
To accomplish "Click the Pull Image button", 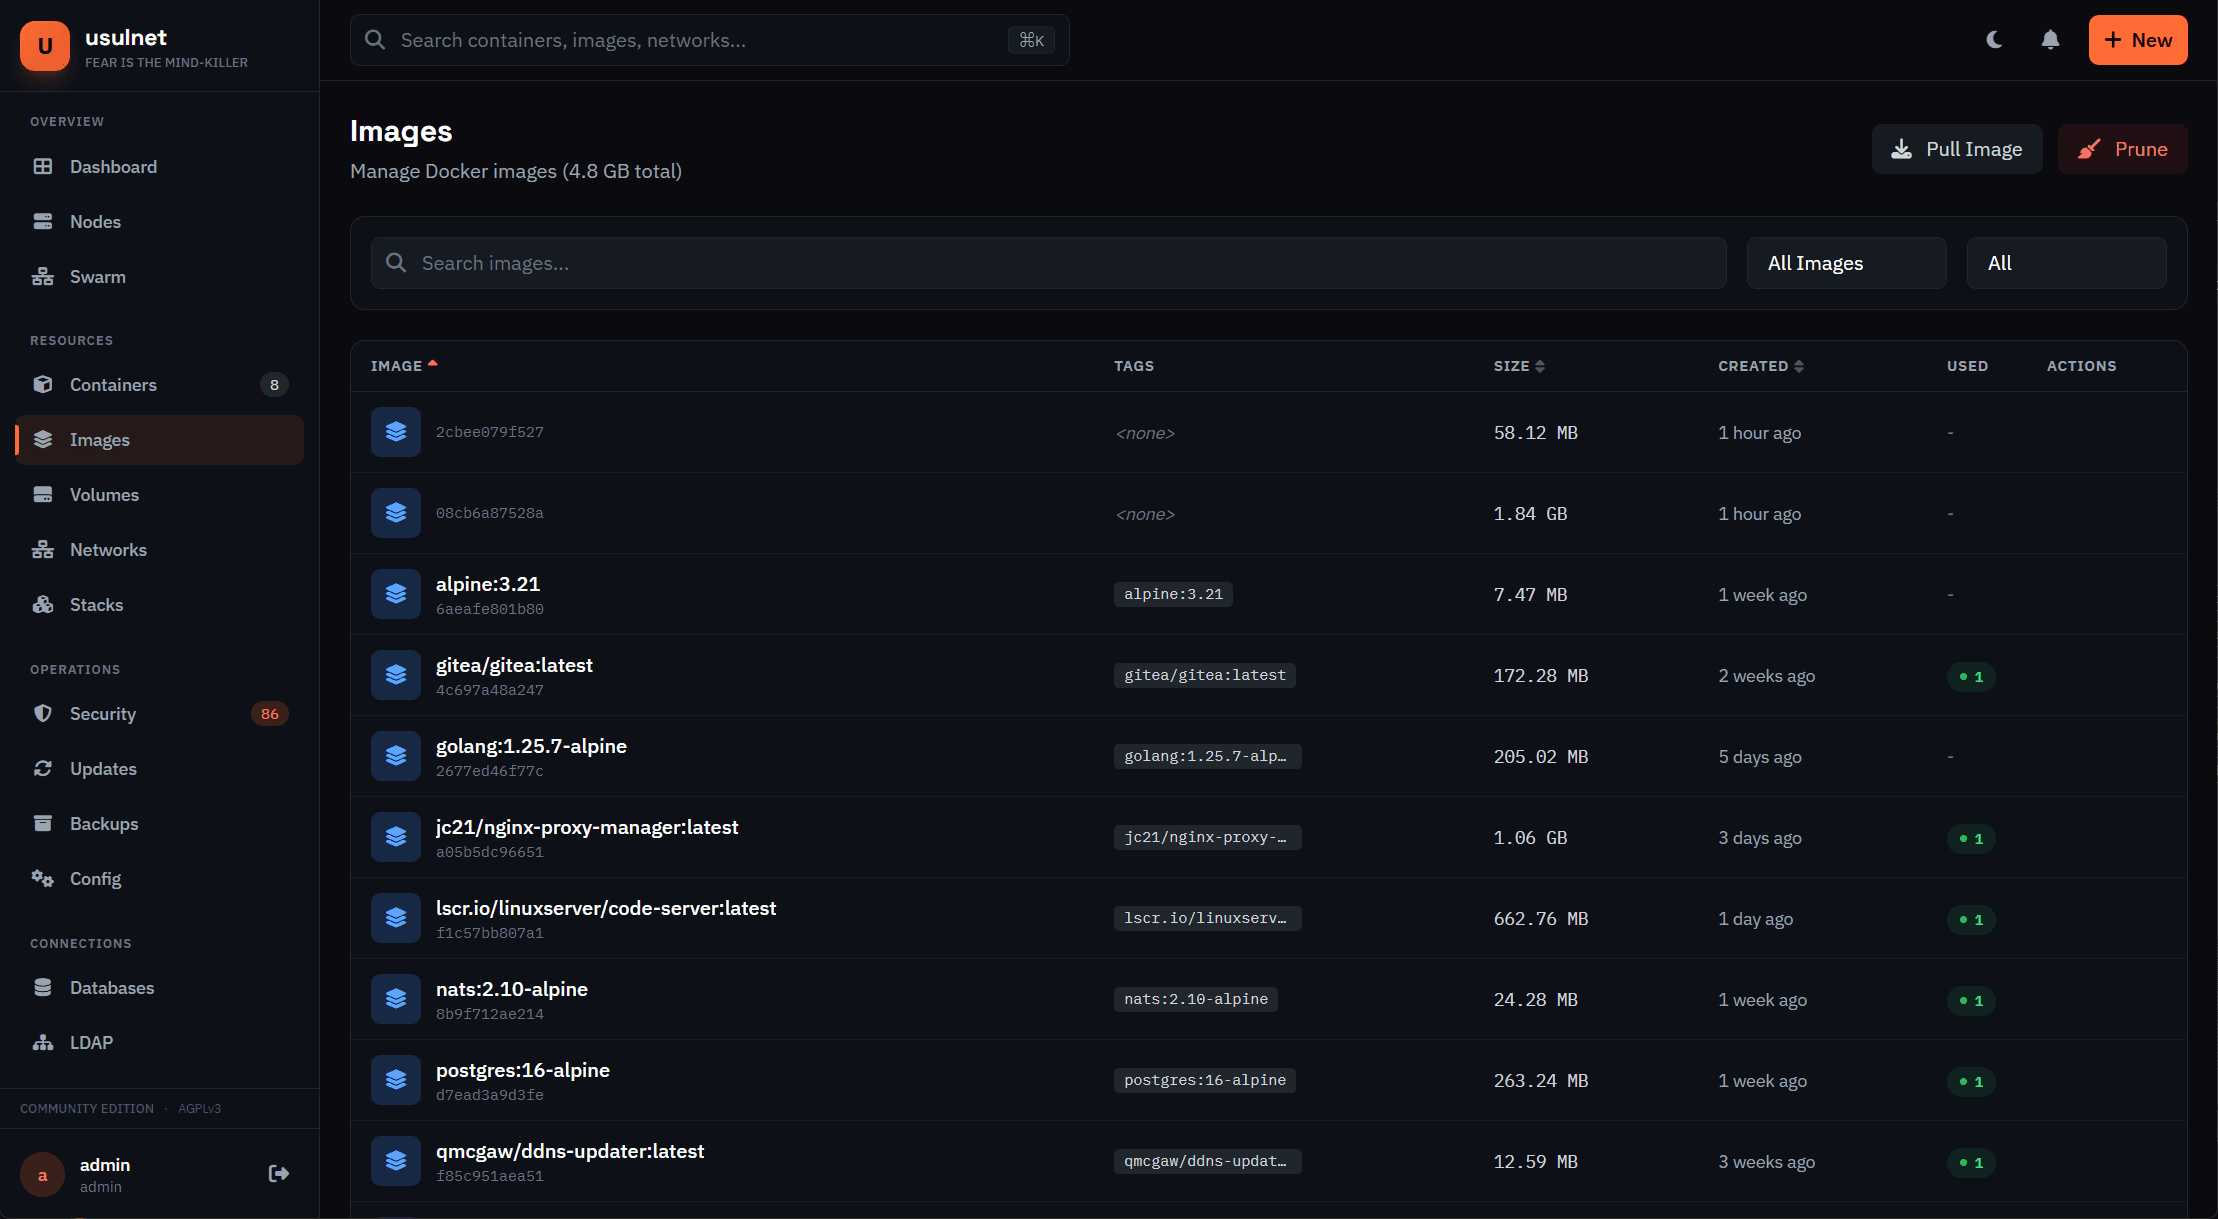I will pyautogui.click(x=1957, y=148).
